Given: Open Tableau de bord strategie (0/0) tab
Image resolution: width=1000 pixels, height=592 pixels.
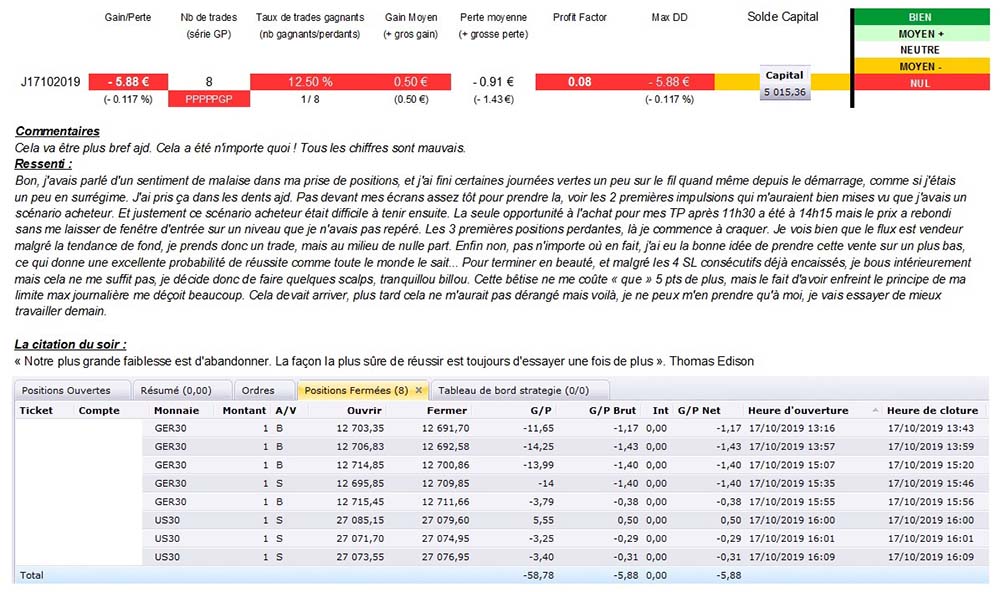Looking at the screenshot, I should click(513, 390).
